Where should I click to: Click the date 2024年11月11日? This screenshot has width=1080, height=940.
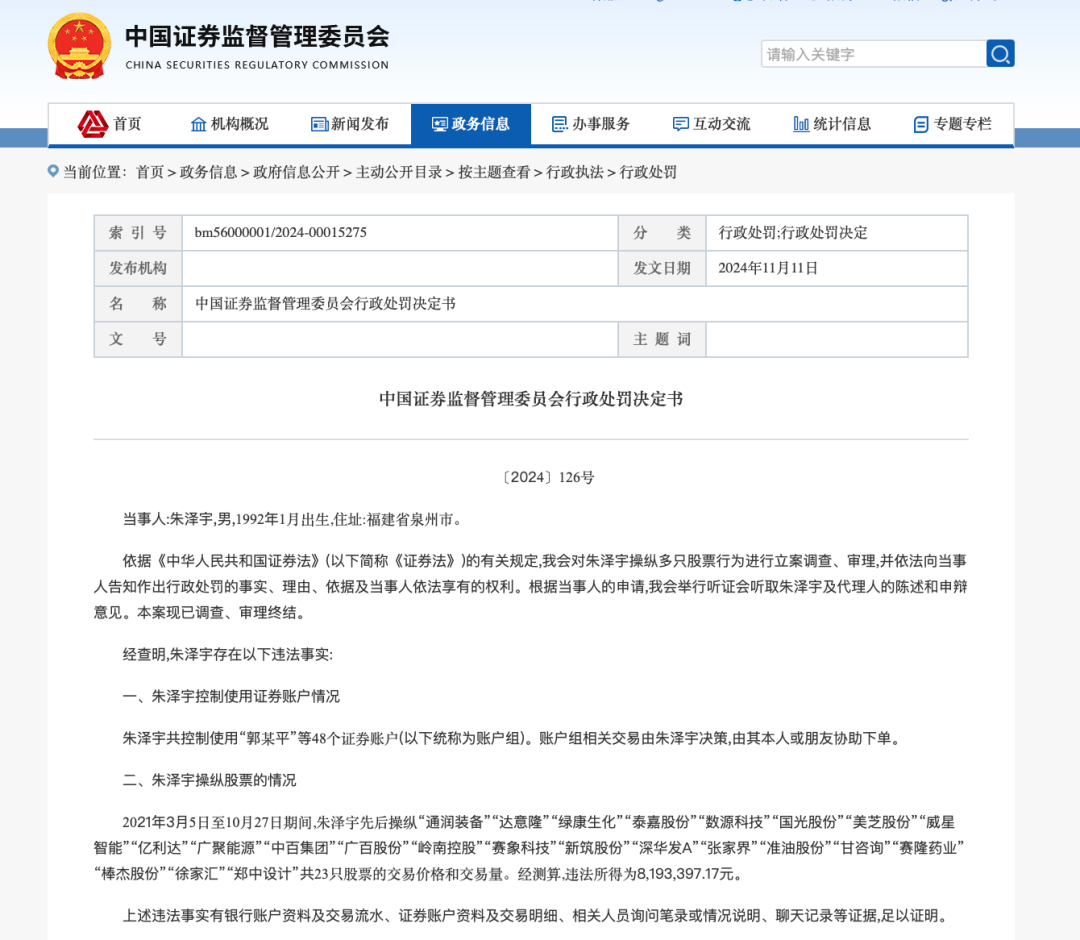[768, 268]
